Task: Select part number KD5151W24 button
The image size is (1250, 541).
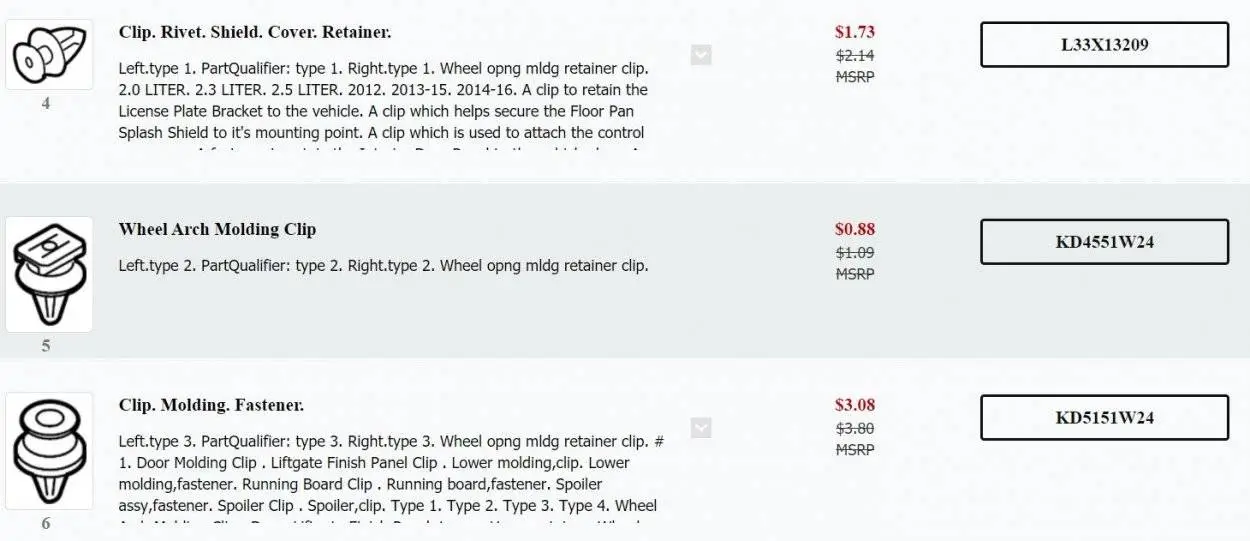Action: [1104, 418]
